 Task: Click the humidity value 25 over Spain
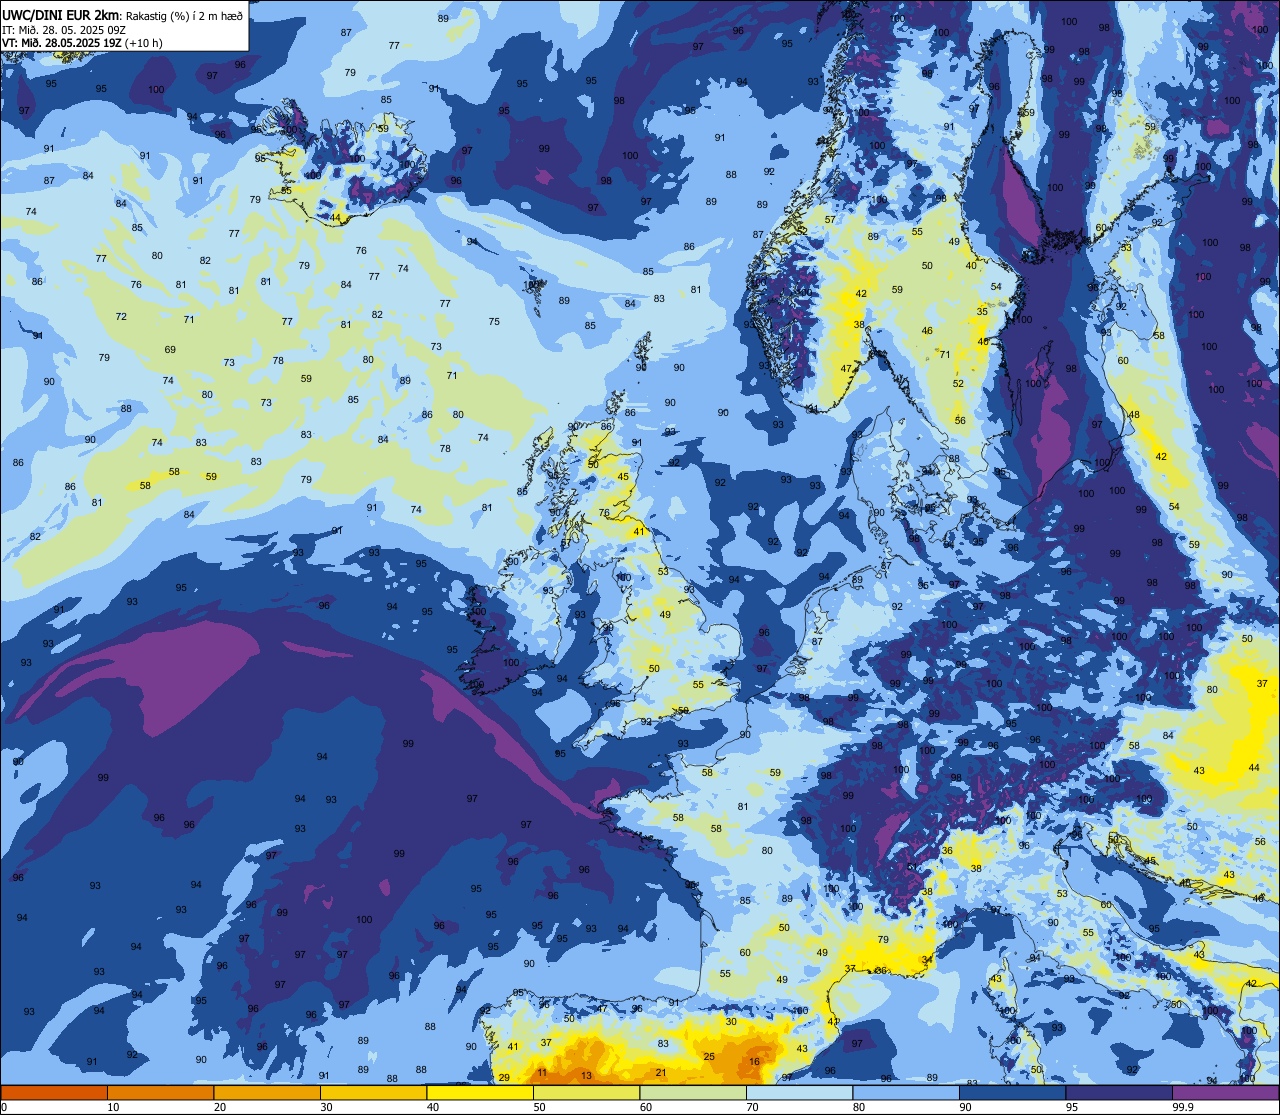[709, 1056]
